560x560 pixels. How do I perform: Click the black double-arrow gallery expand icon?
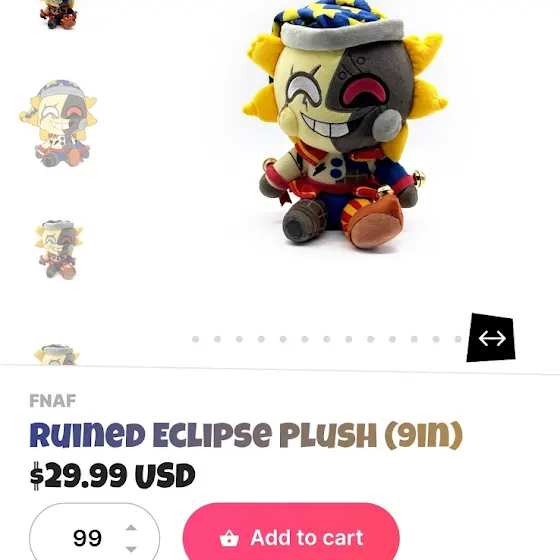tap(491, 338)
